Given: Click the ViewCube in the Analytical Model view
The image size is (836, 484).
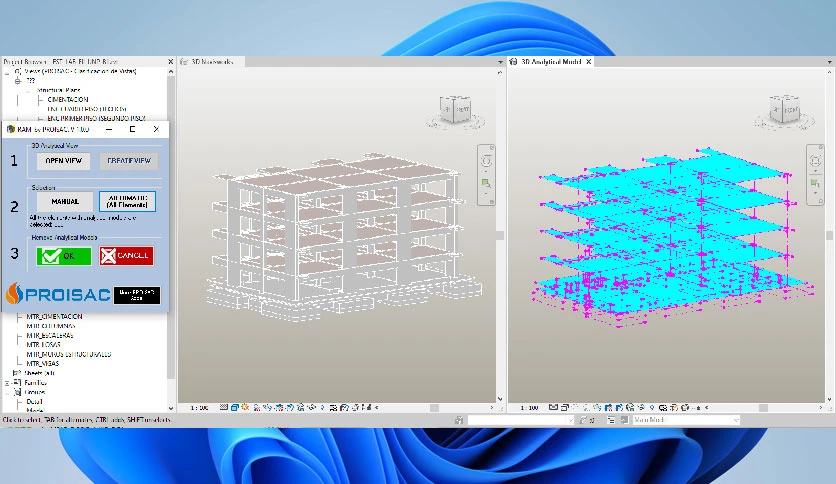Looking at the screenshot, I should pyautogui.click(x=784, y=110).
